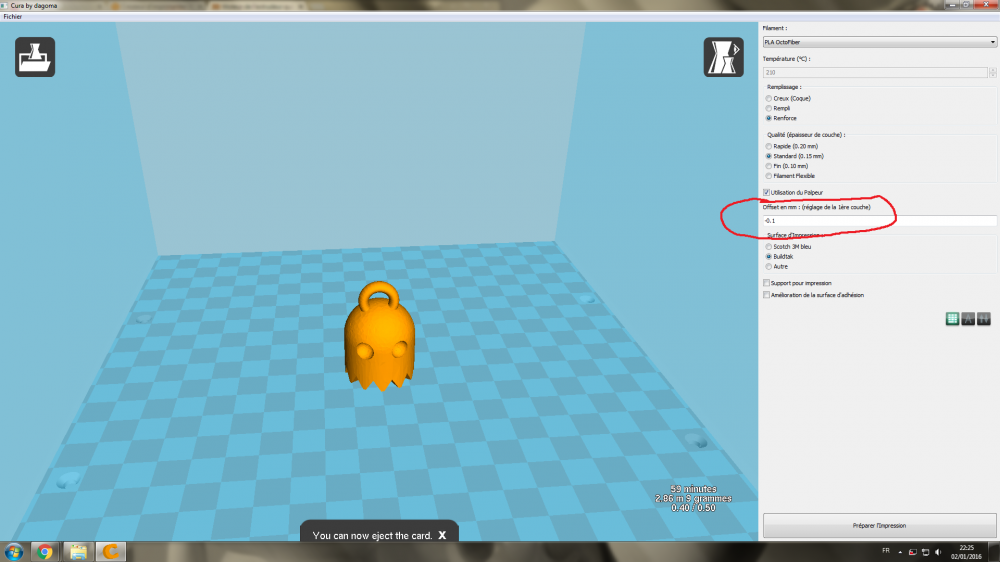Select Rempli filling option
The width and height of the screenshot is (1000, 562).
[768, 108]
